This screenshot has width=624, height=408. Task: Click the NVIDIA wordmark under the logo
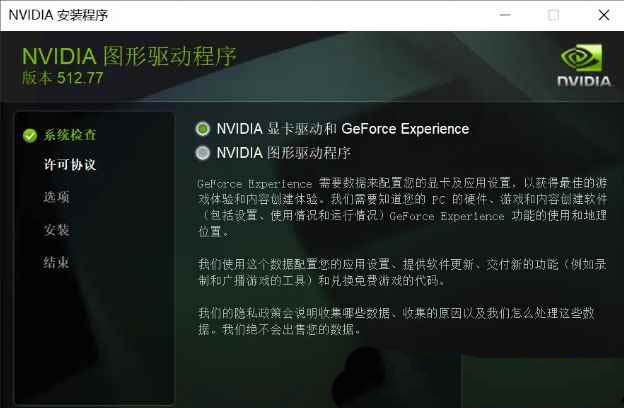(x=584, y=81)
